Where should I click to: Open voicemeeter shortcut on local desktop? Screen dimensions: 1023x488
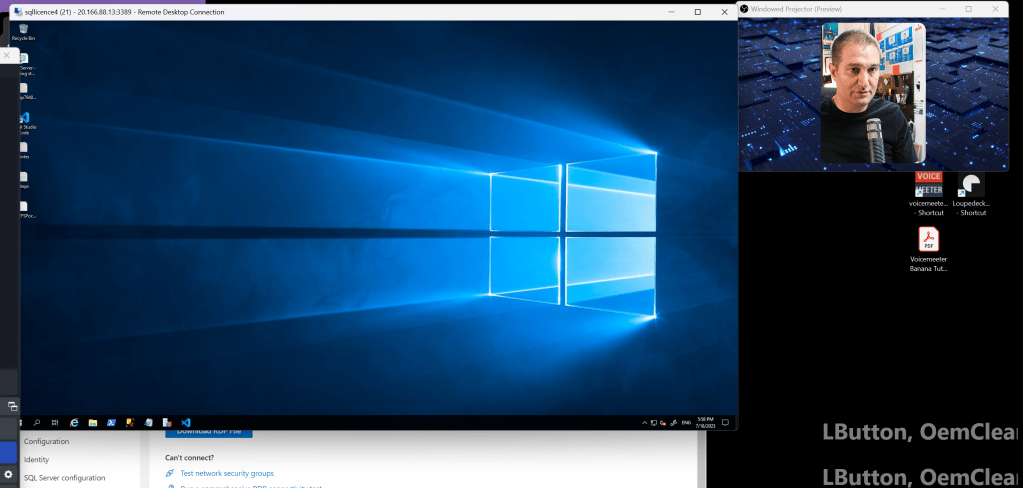pos(928,194)
